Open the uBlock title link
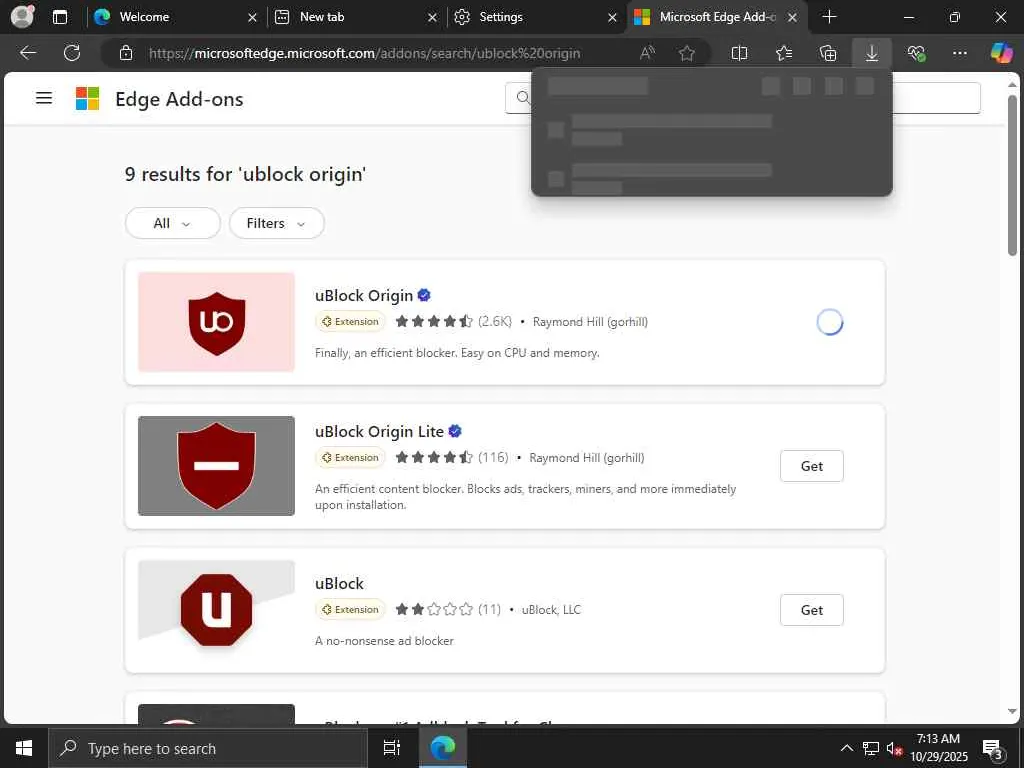The height and width of the screenshot is (768, 1024). [x=339, y=584]
